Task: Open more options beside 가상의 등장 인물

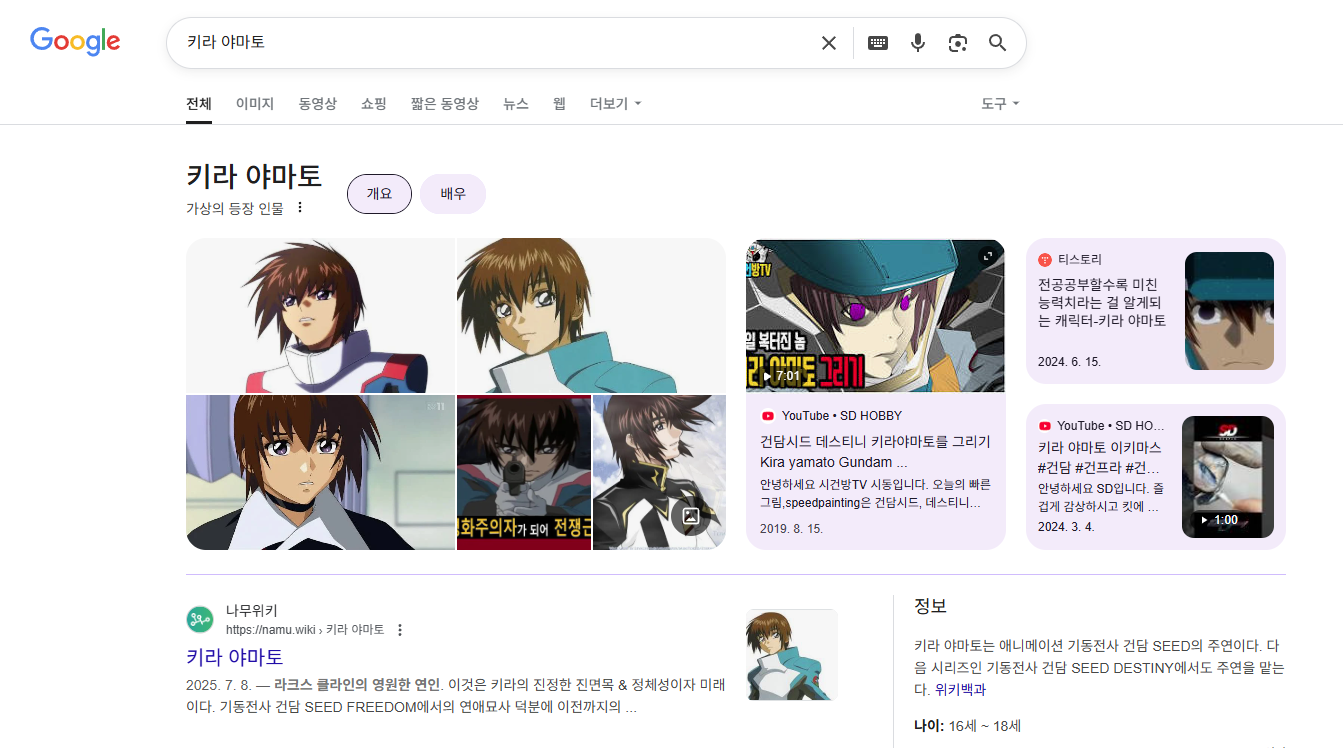Action: pyautogui.click(x=299, y=208)
